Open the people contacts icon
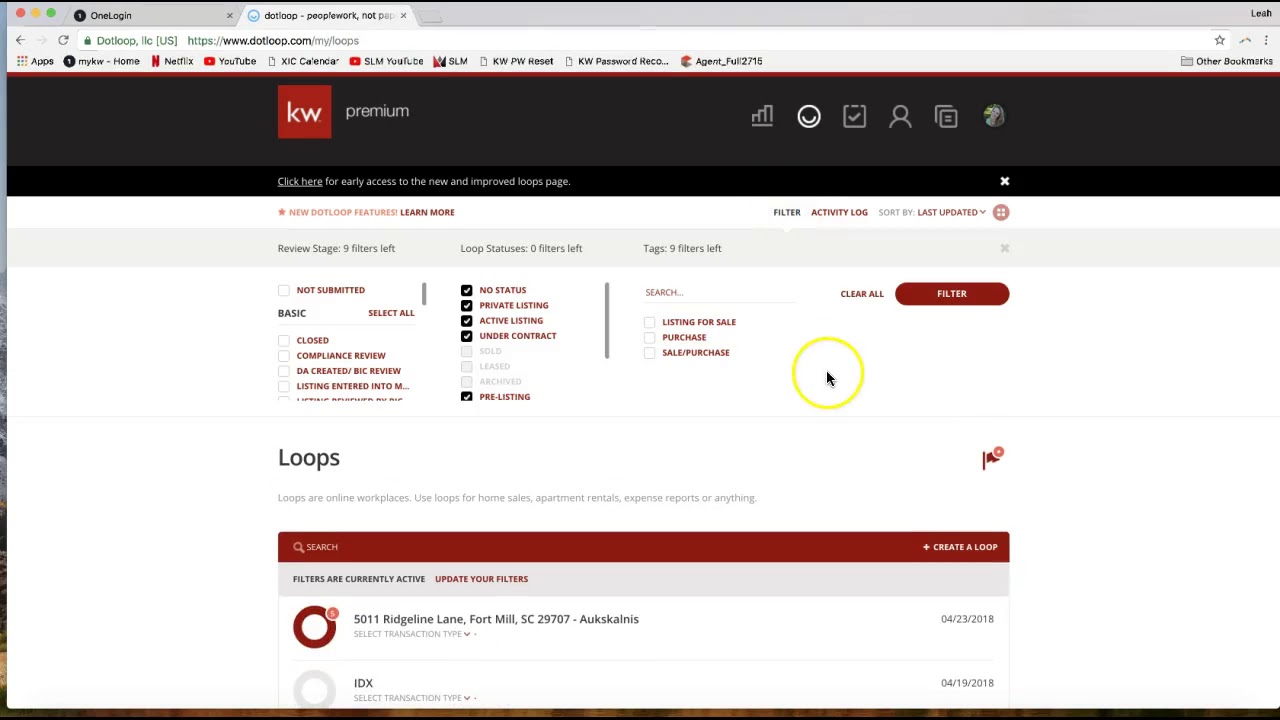This screenshot has height=720, width=1280. (900, 116)
